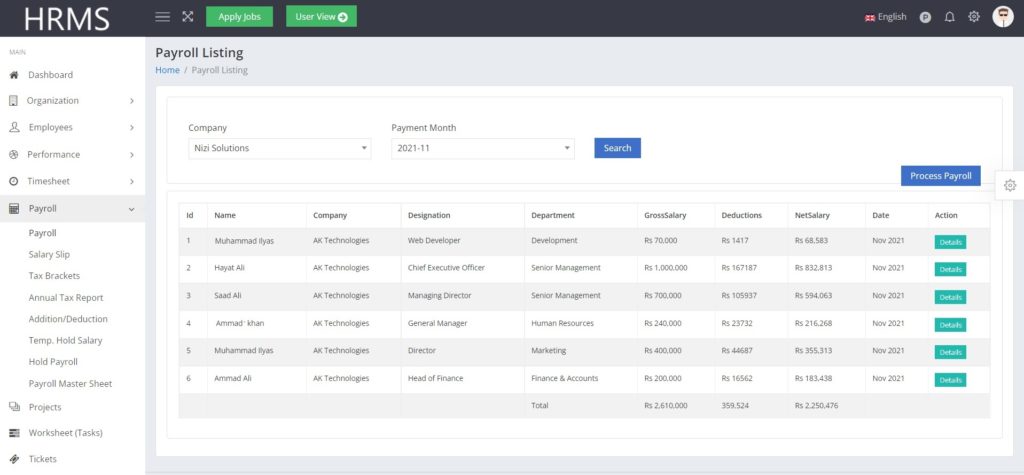Follow the Home breadcrumb link
This screenshot has width=1024, height=475.
(x=167, y=70)
